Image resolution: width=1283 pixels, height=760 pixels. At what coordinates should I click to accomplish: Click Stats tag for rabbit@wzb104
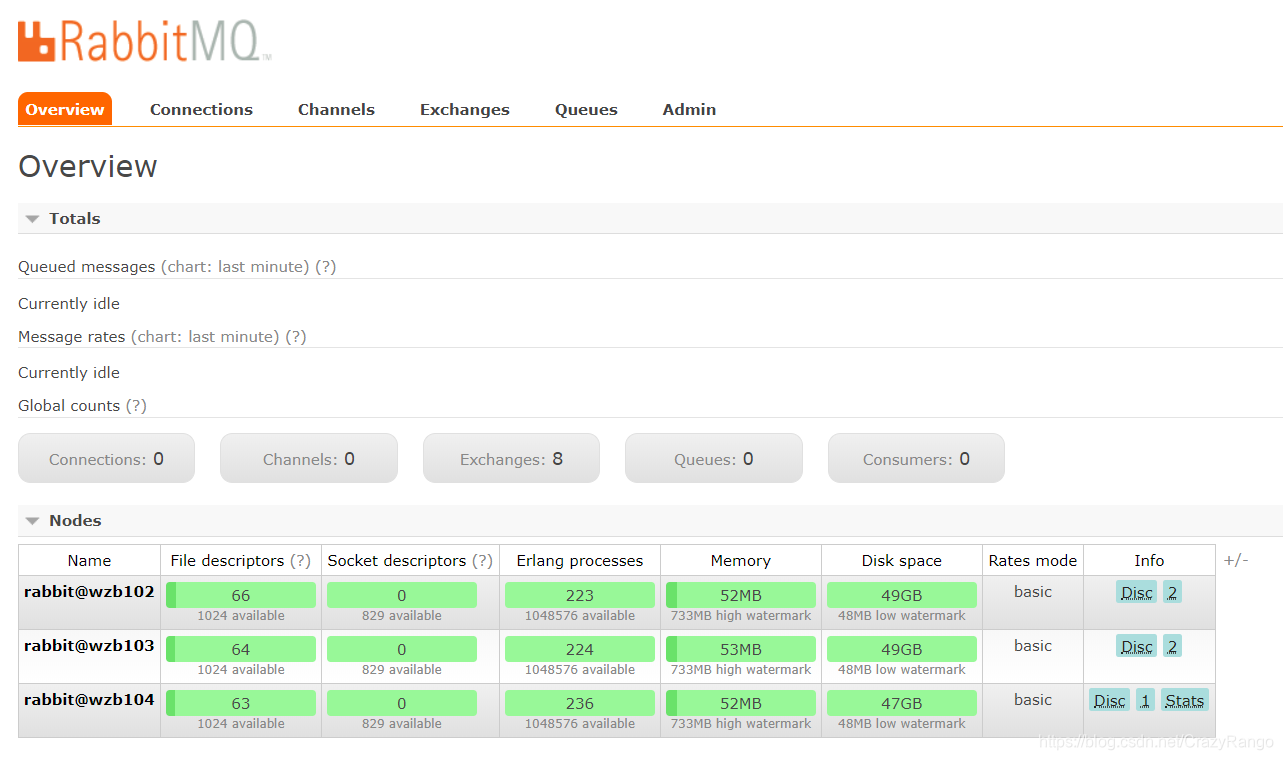click(1185, 700)
